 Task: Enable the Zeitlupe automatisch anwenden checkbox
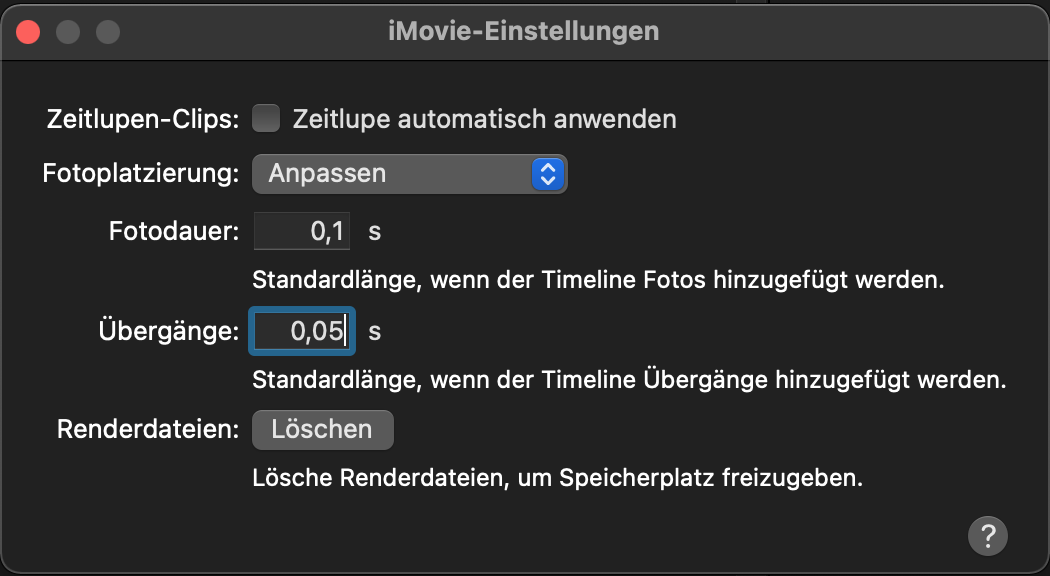pos(266,119)
